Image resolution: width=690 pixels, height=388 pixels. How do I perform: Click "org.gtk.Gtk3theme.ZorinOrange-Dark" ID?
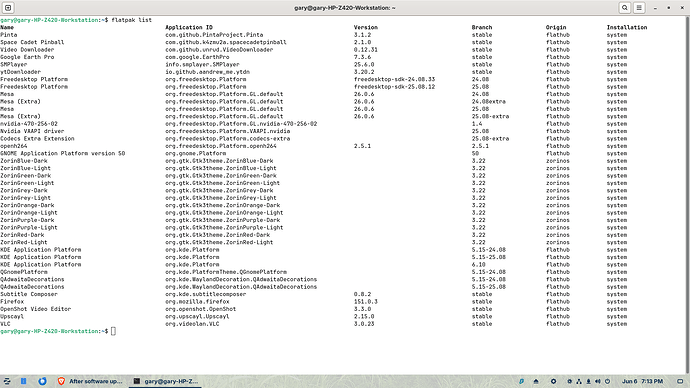pos(223,205)
